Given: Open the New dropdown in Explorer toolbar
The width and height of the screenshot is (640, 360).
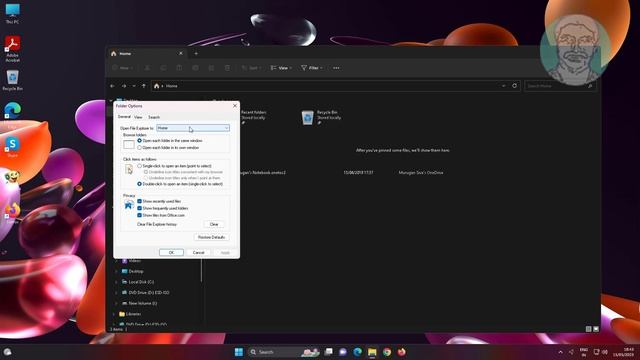Looking at the screenshot, I should pyautogui.click(x=123, y=68).
